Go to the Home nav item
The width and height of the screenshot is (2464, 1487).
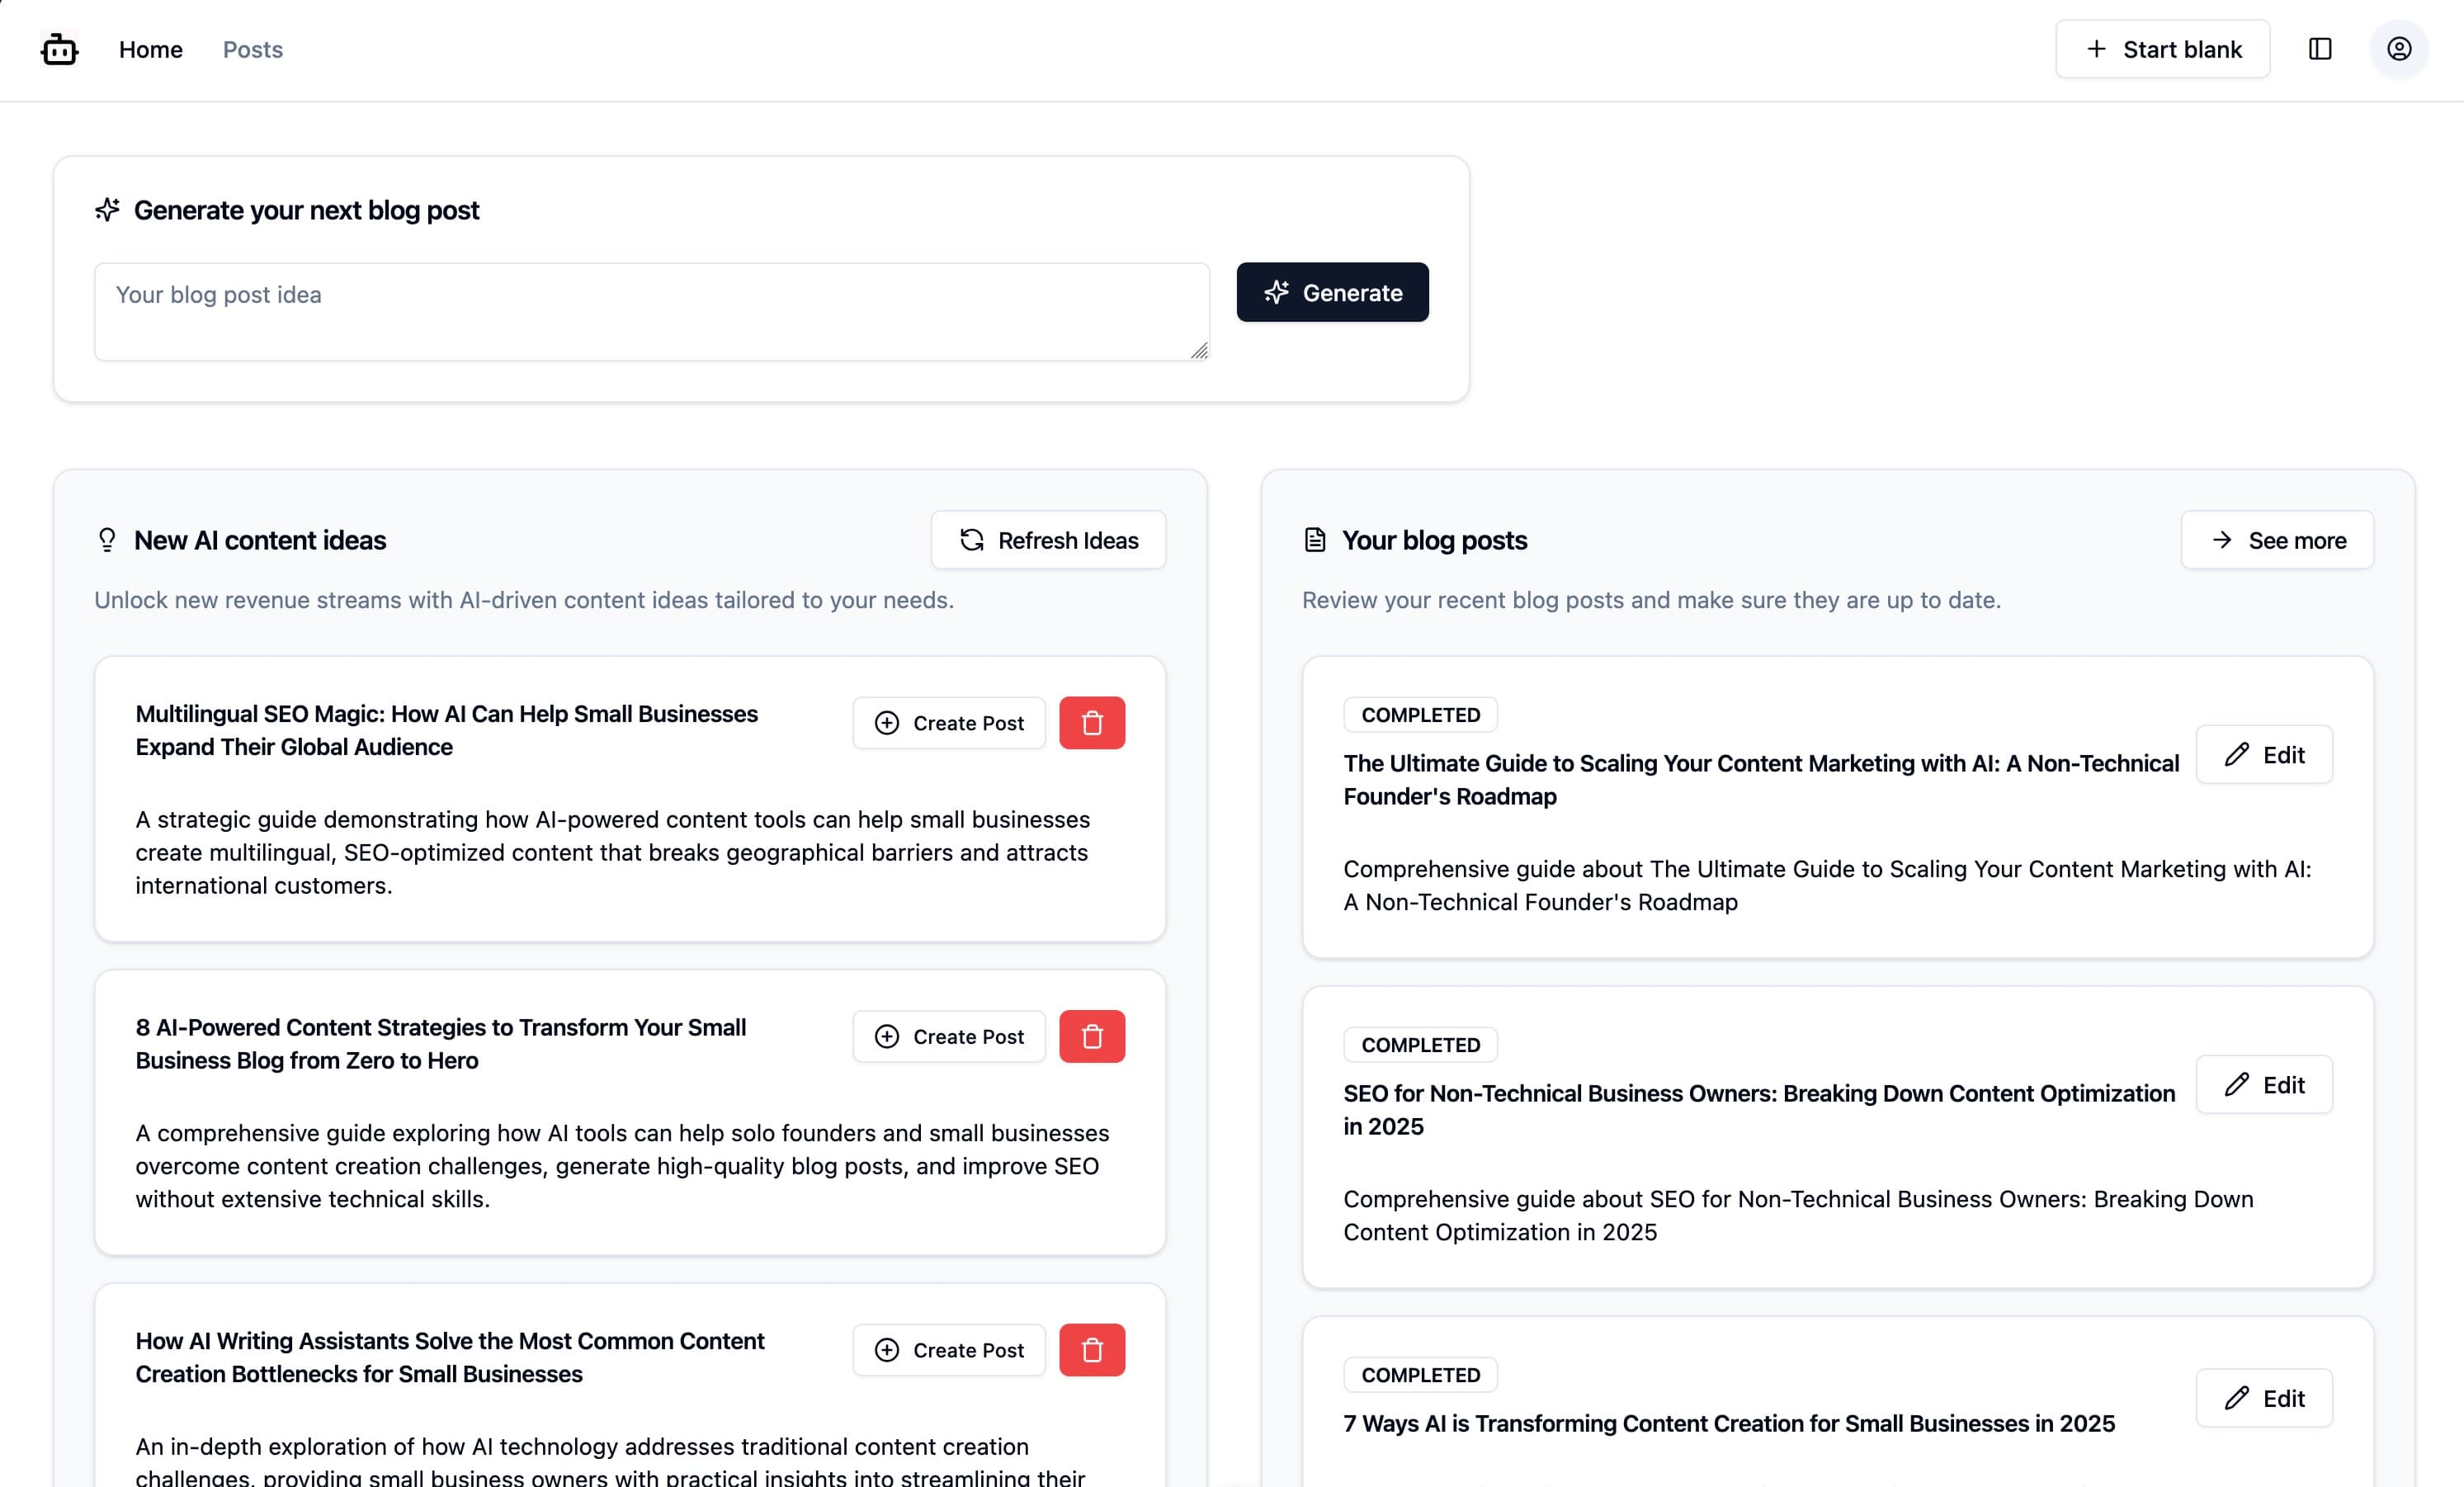pos(151,49)
